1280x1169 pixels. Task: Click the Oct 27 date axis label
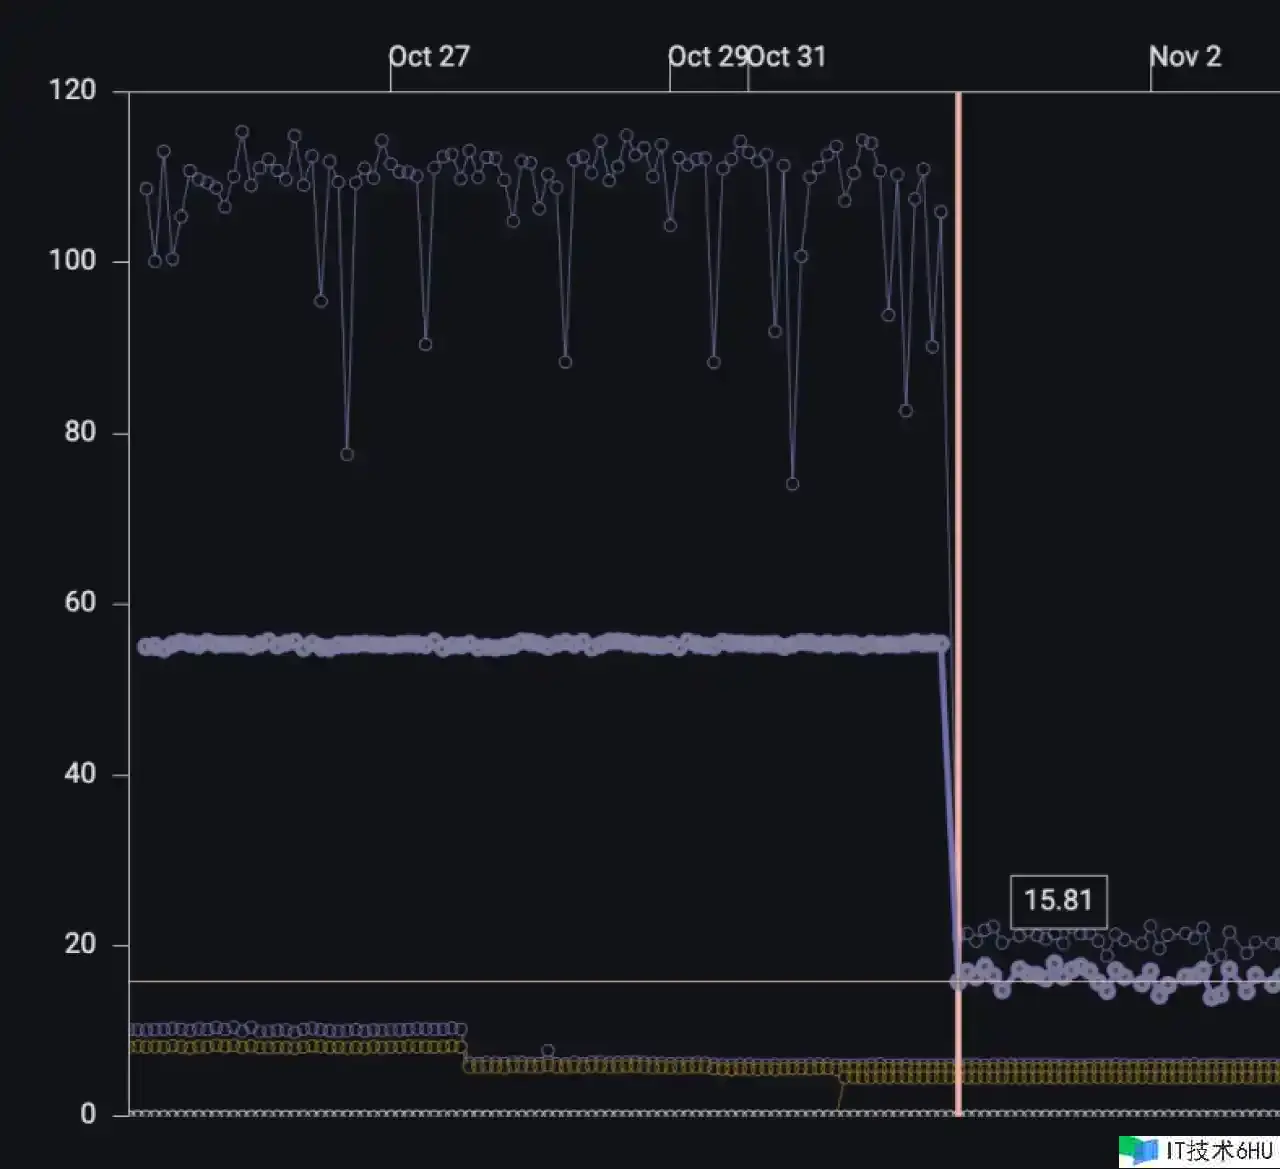(x=429, y=57)
